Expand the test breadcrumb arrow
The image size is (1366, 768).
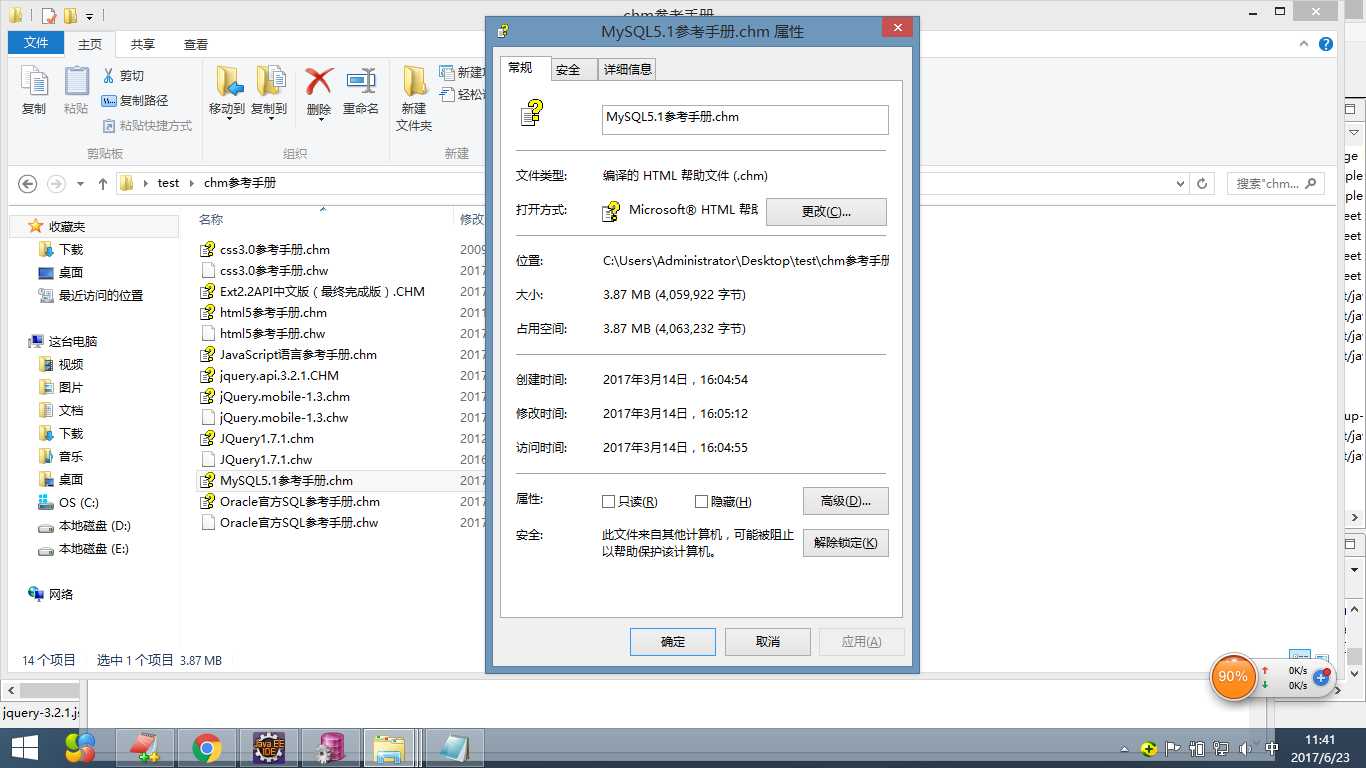192,183
